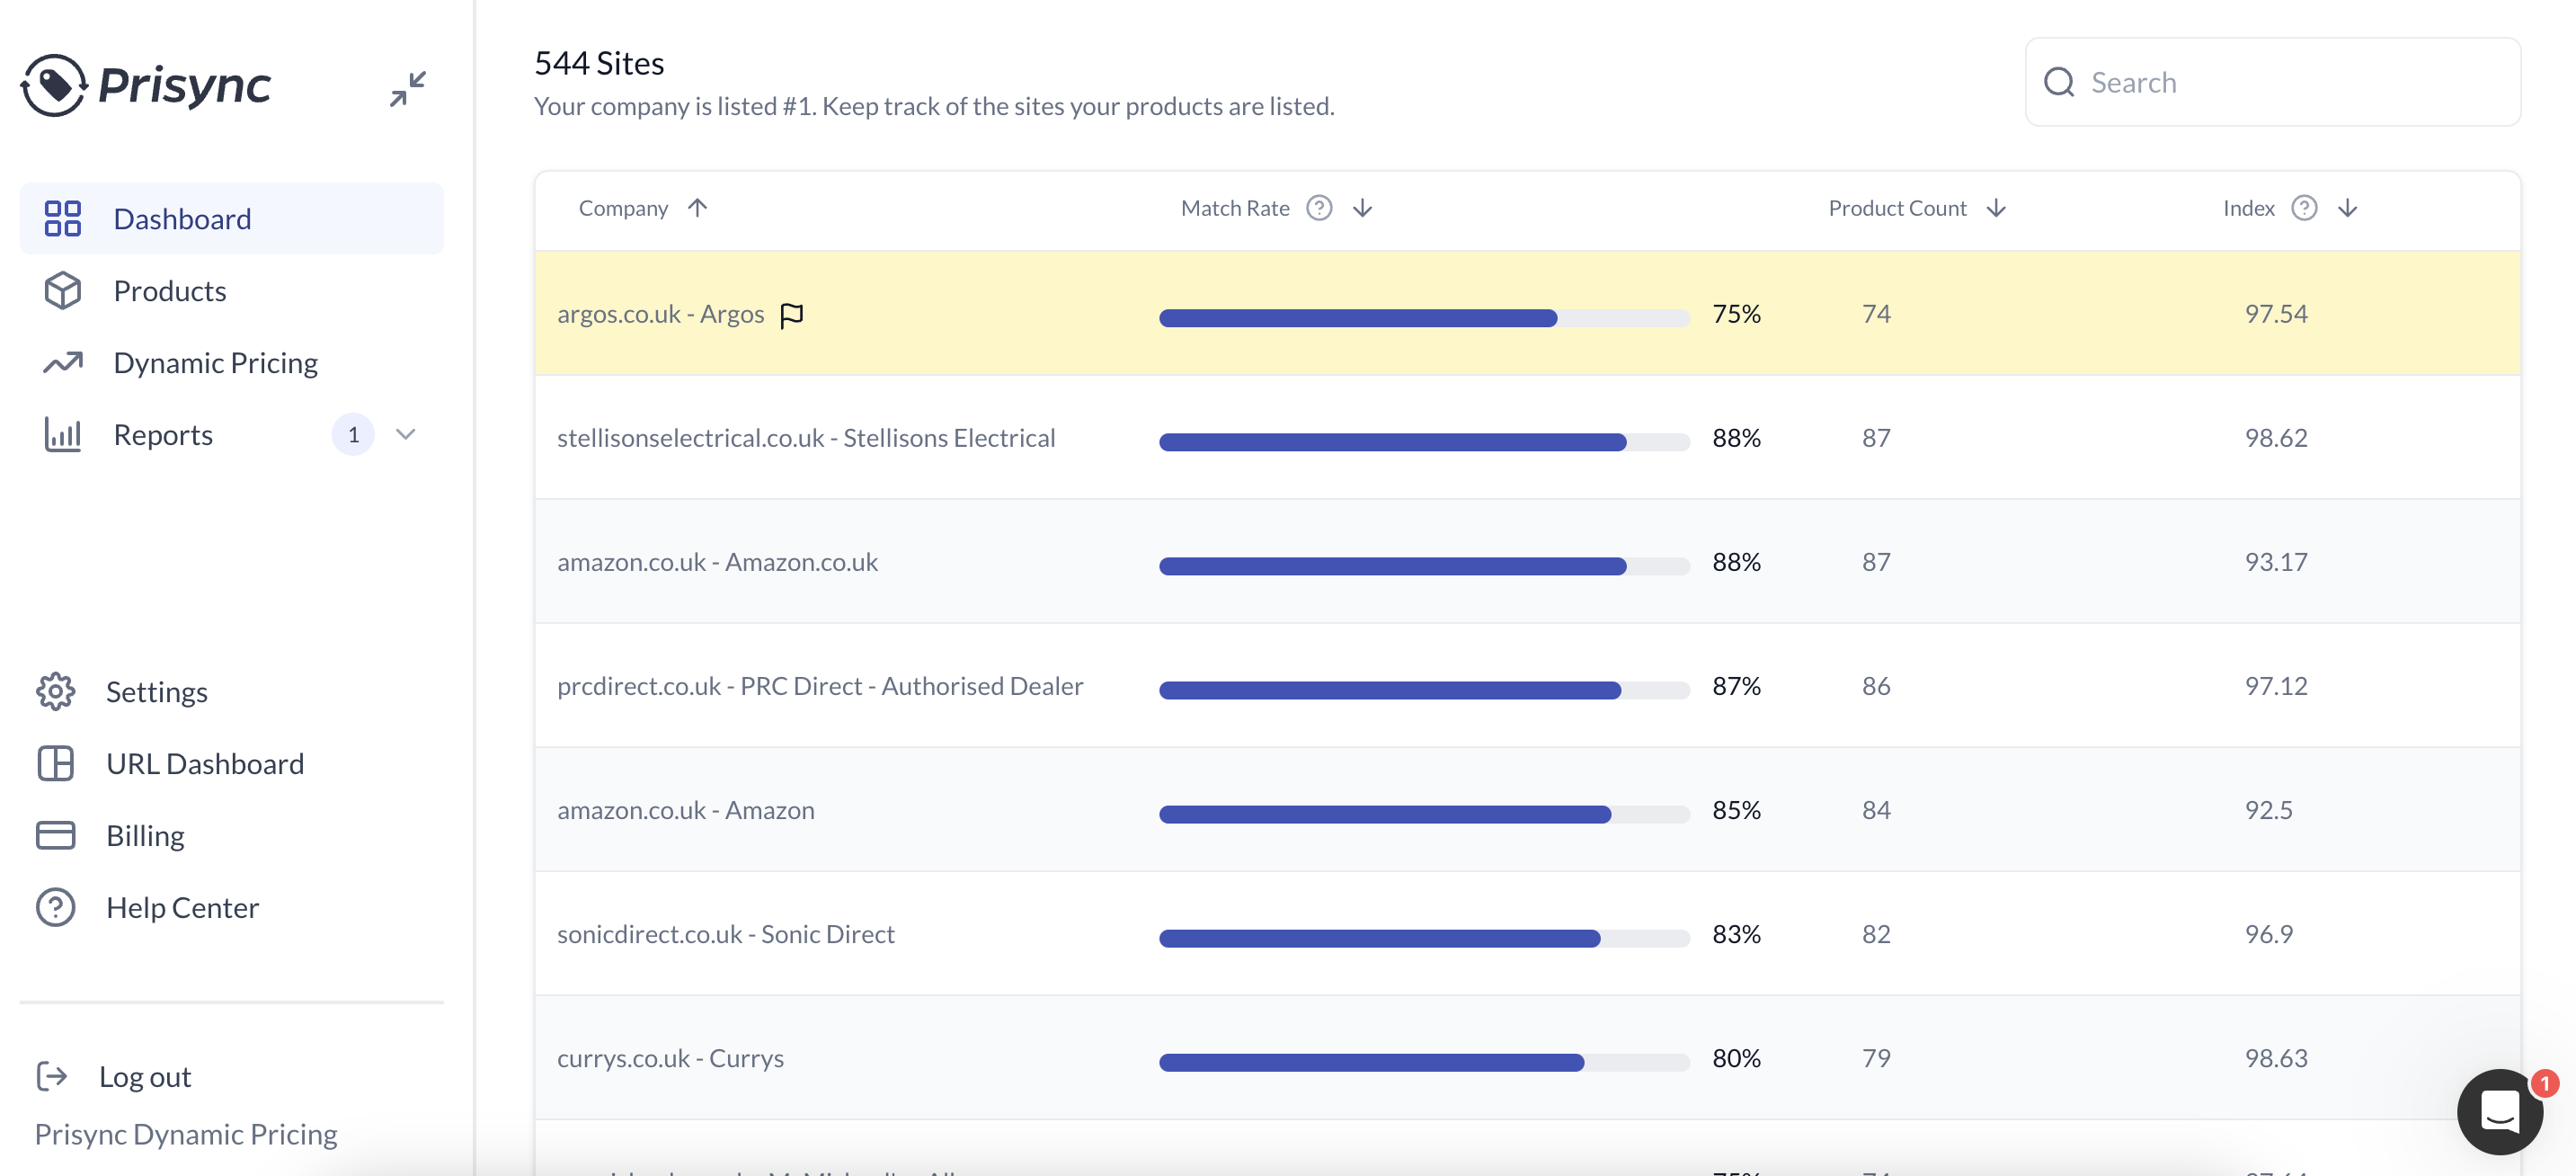Open the URL Dashboard menu item
This screenshot has height=1176, width=2576.
(x=204, y=763)
